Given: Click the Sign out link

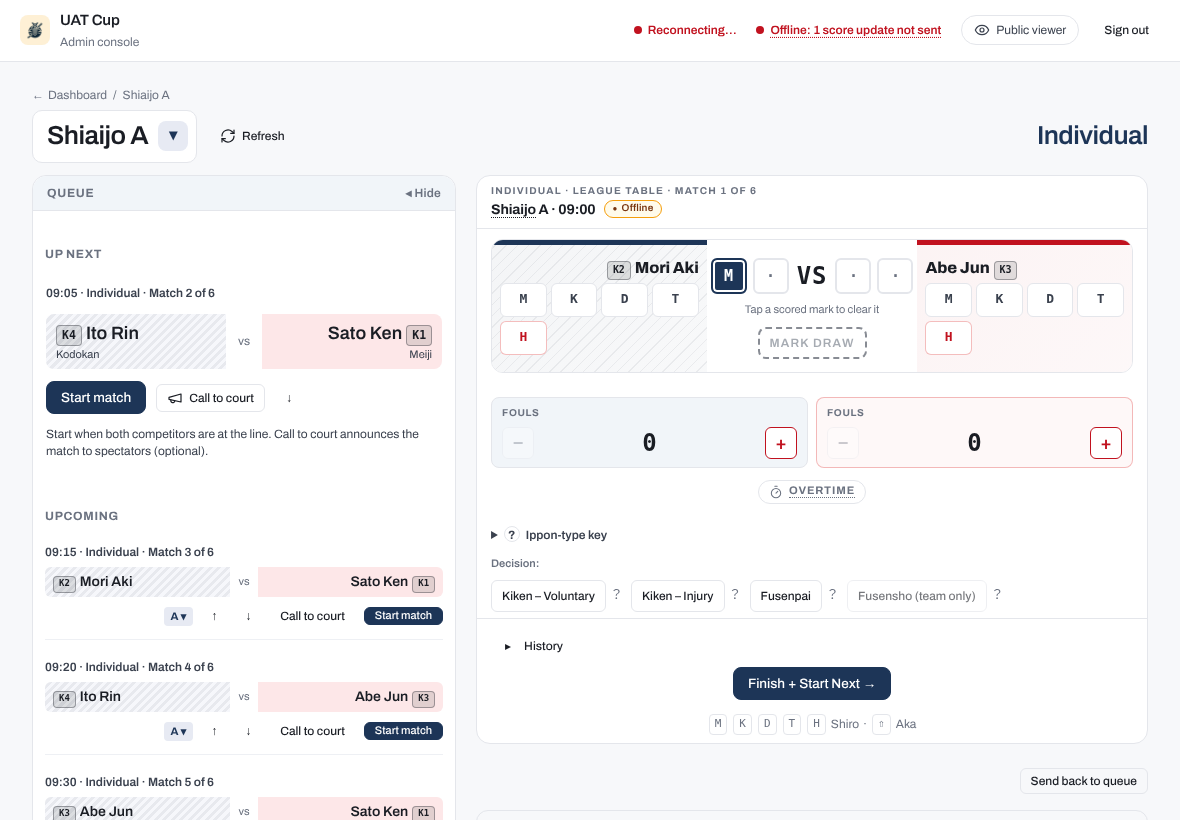Looking at the screenshot, I should click(1126, 30).
